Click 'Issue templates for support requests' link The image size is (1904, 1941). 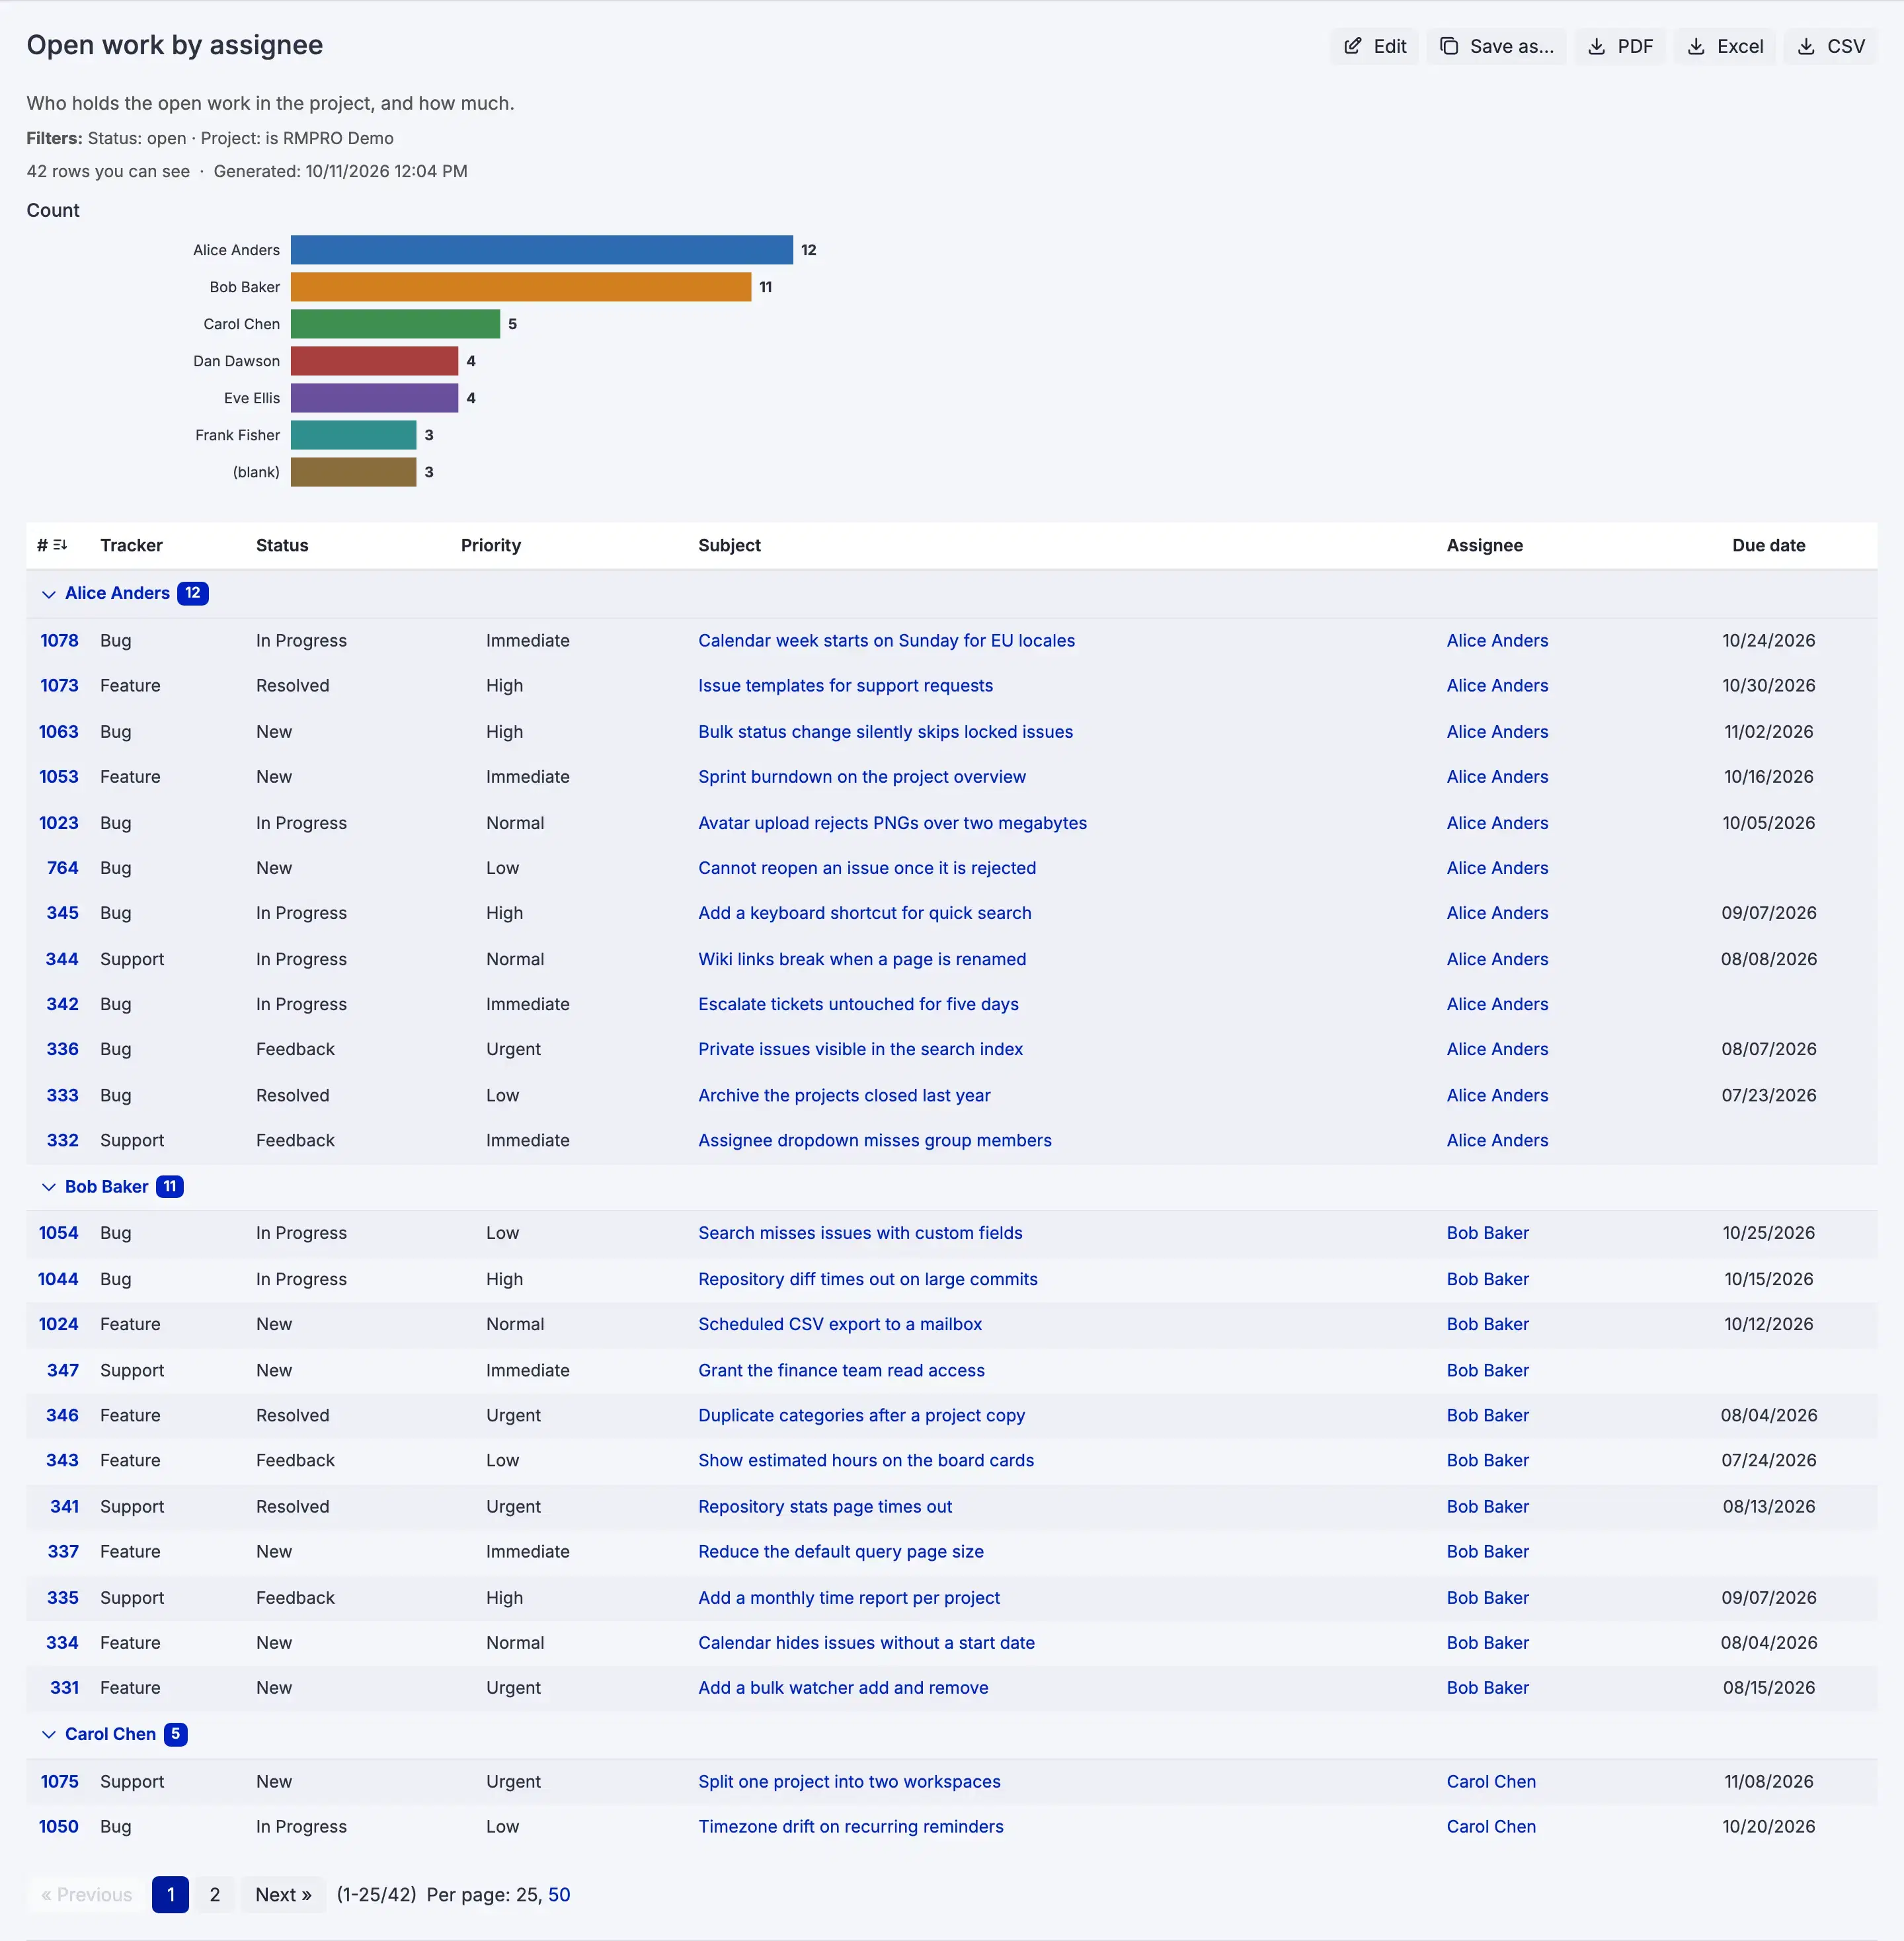point(845,686)
